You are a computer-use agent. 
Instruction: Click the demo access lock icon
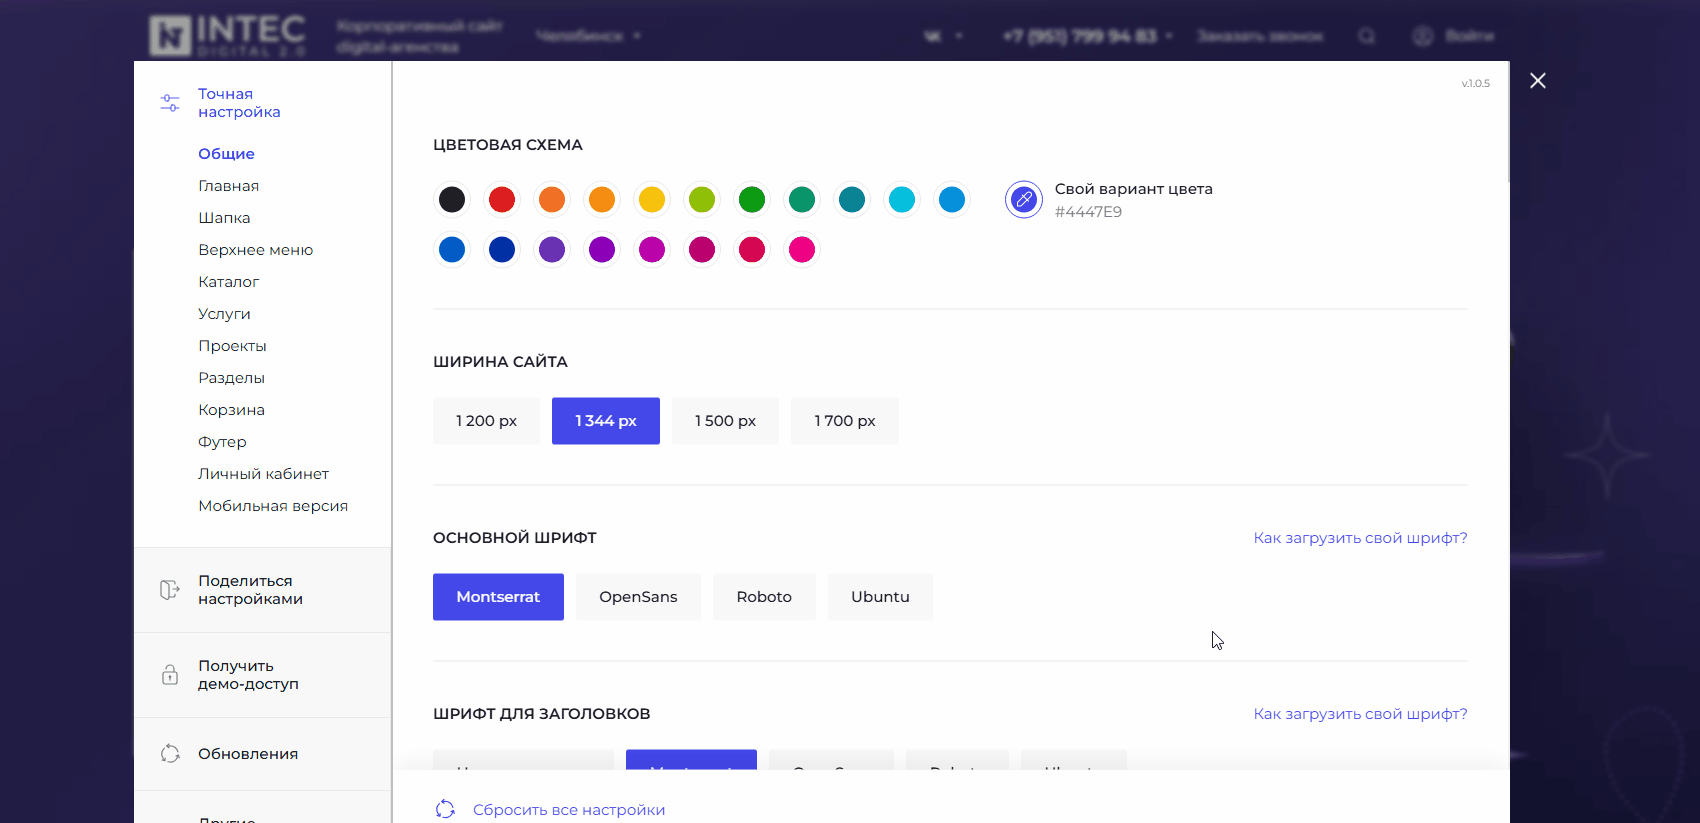[x=170, y=675]
